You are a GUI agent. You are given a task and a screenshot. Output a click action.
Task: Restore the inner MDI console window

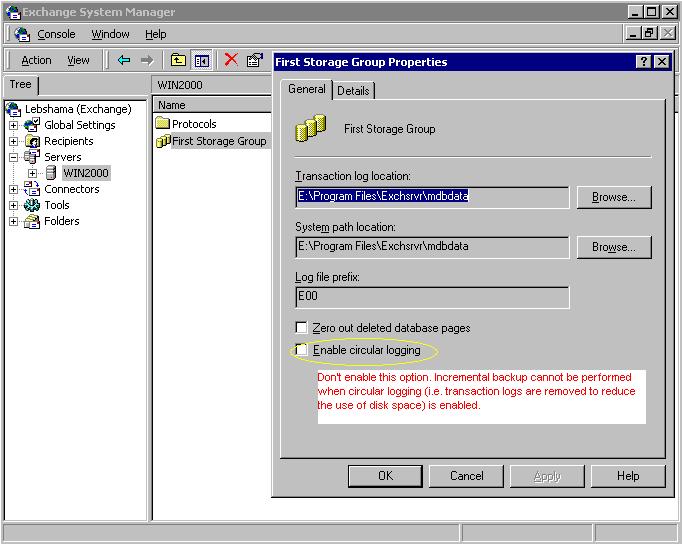coord(650,33)
